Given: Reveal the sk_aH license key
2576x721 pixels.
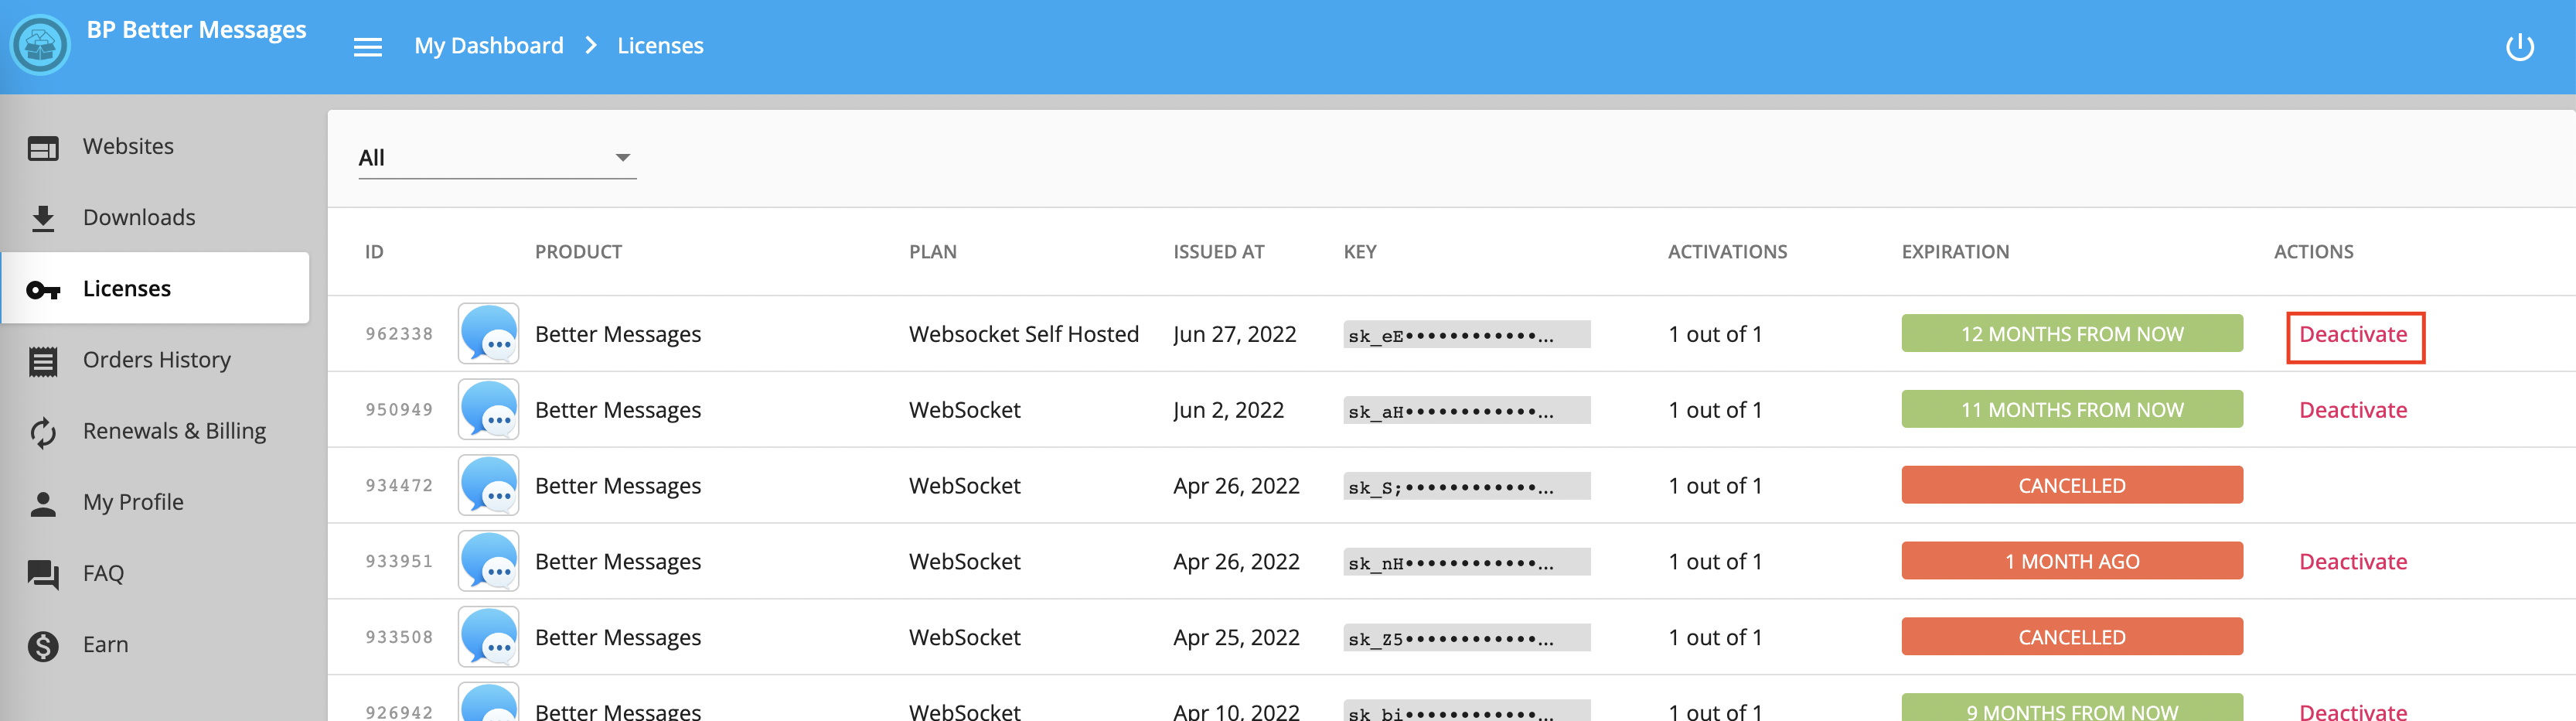Looking at the screenshot, I should (x=1466, y=411).
